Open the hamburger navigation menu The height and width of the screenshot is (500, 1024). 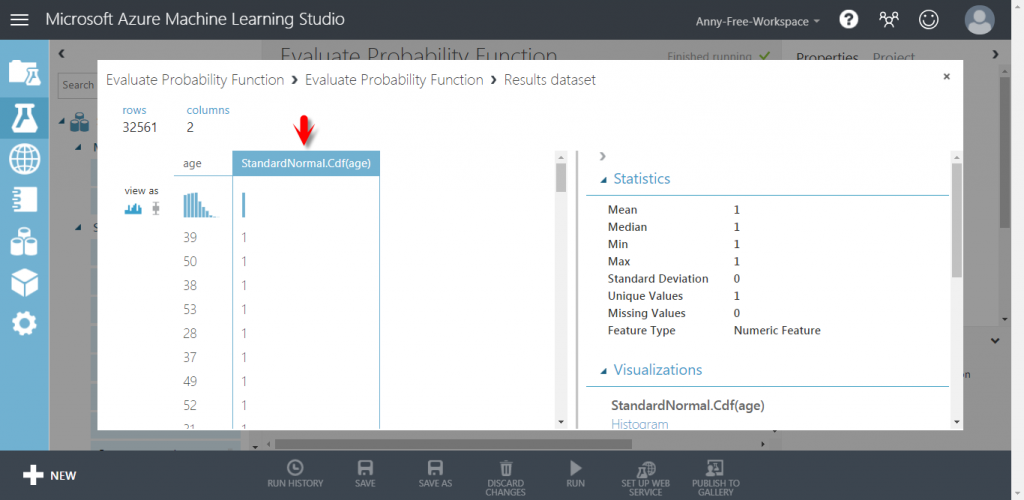pos(20,20)
